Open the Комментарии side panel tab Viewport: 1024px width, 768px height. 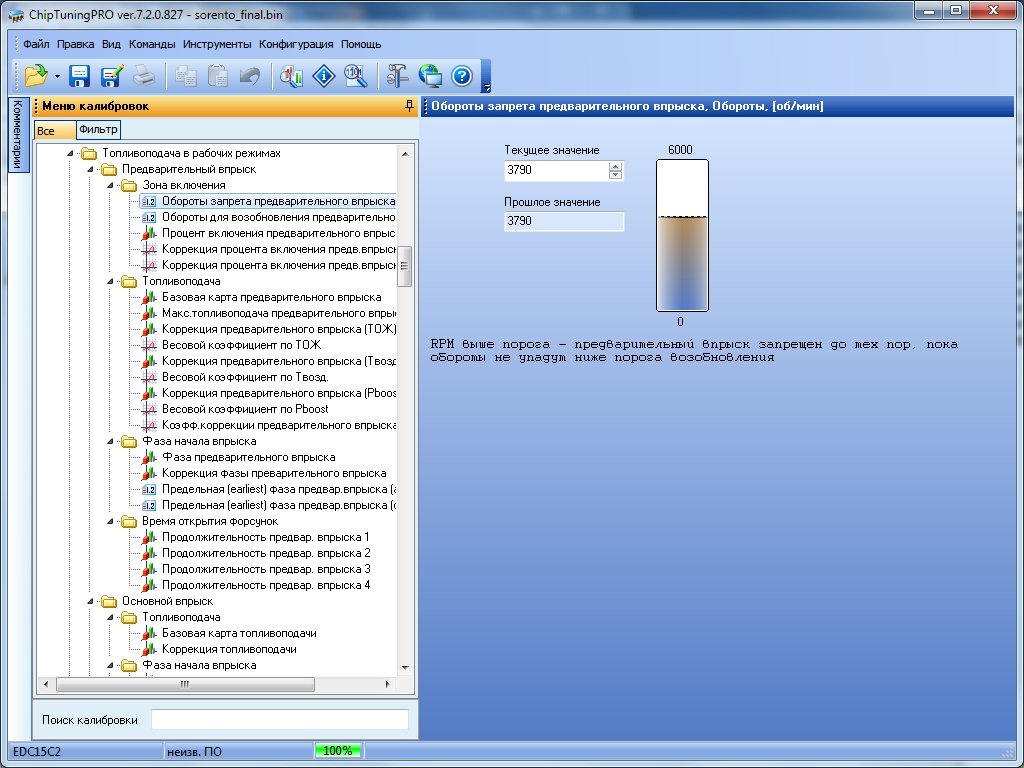click(x=16, y=135)
